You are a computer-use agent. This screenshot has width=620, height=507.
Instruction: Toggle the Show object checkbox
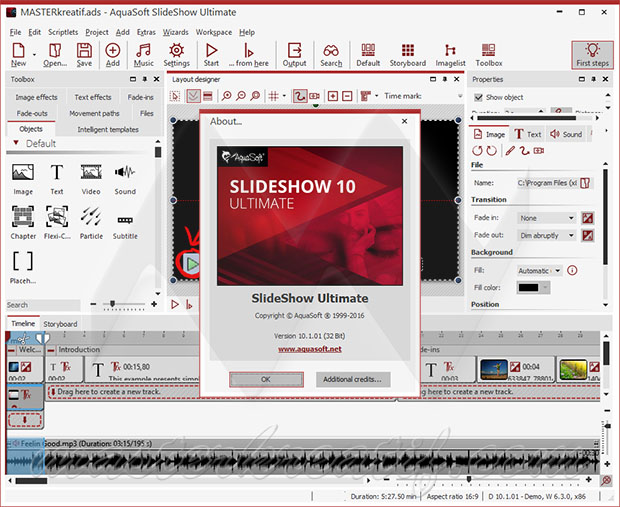point(478,97)
